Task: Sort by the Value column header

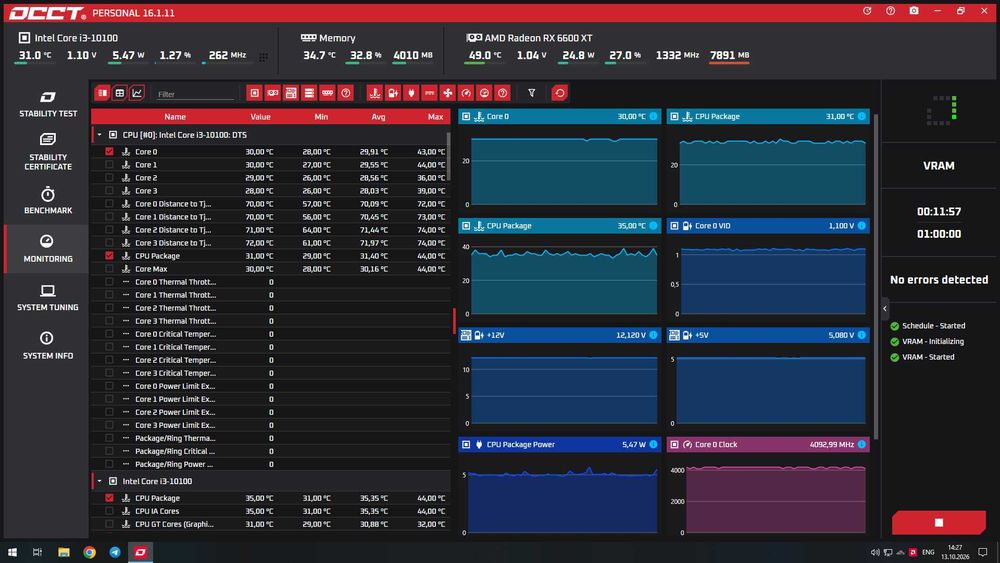Action: [x=260, y=117]
